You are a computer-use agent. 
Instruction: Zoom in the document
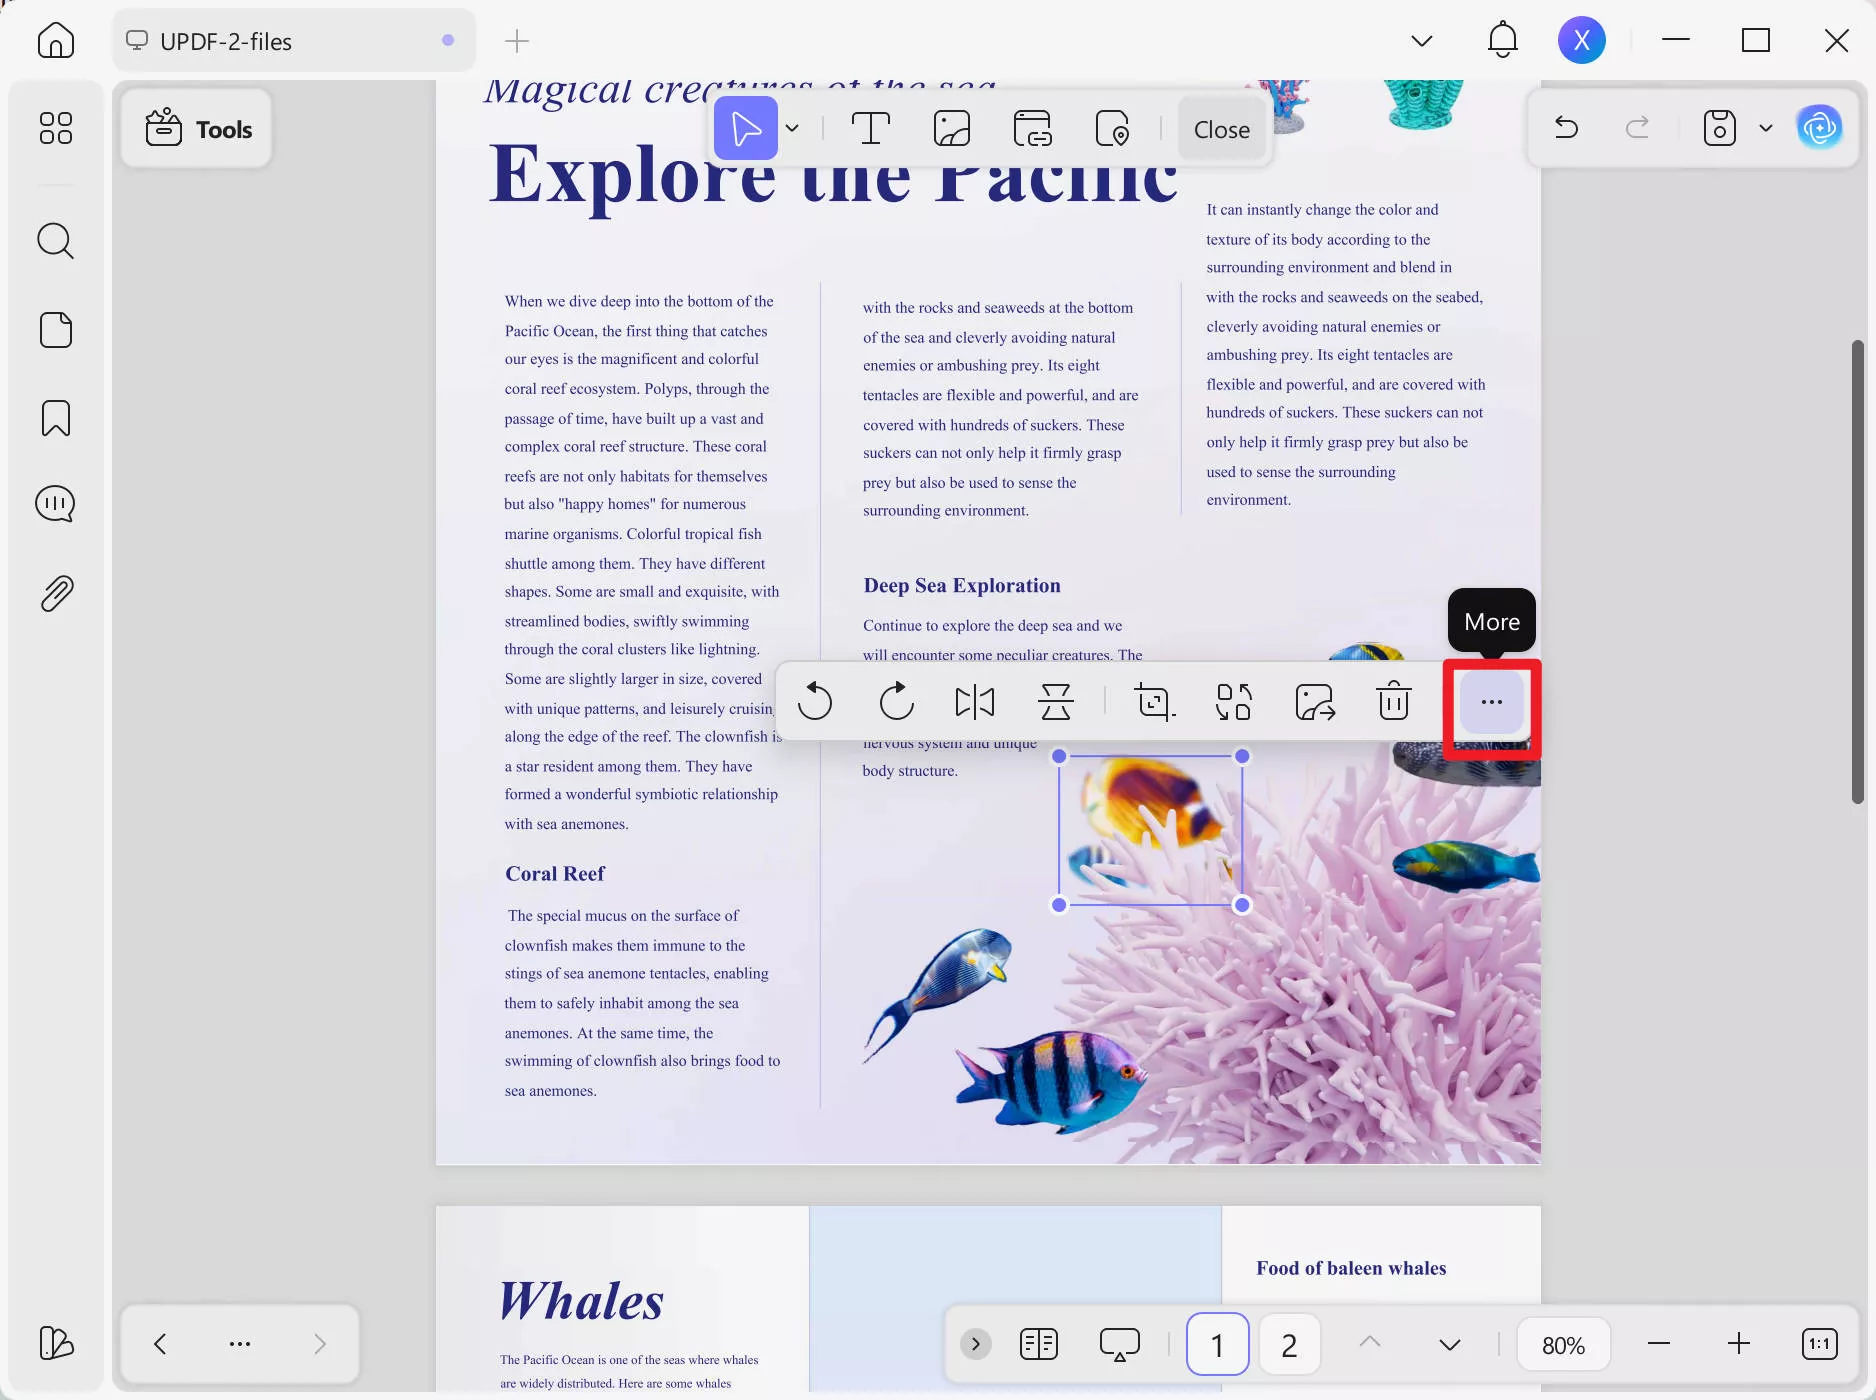tap(1739, 1344)
